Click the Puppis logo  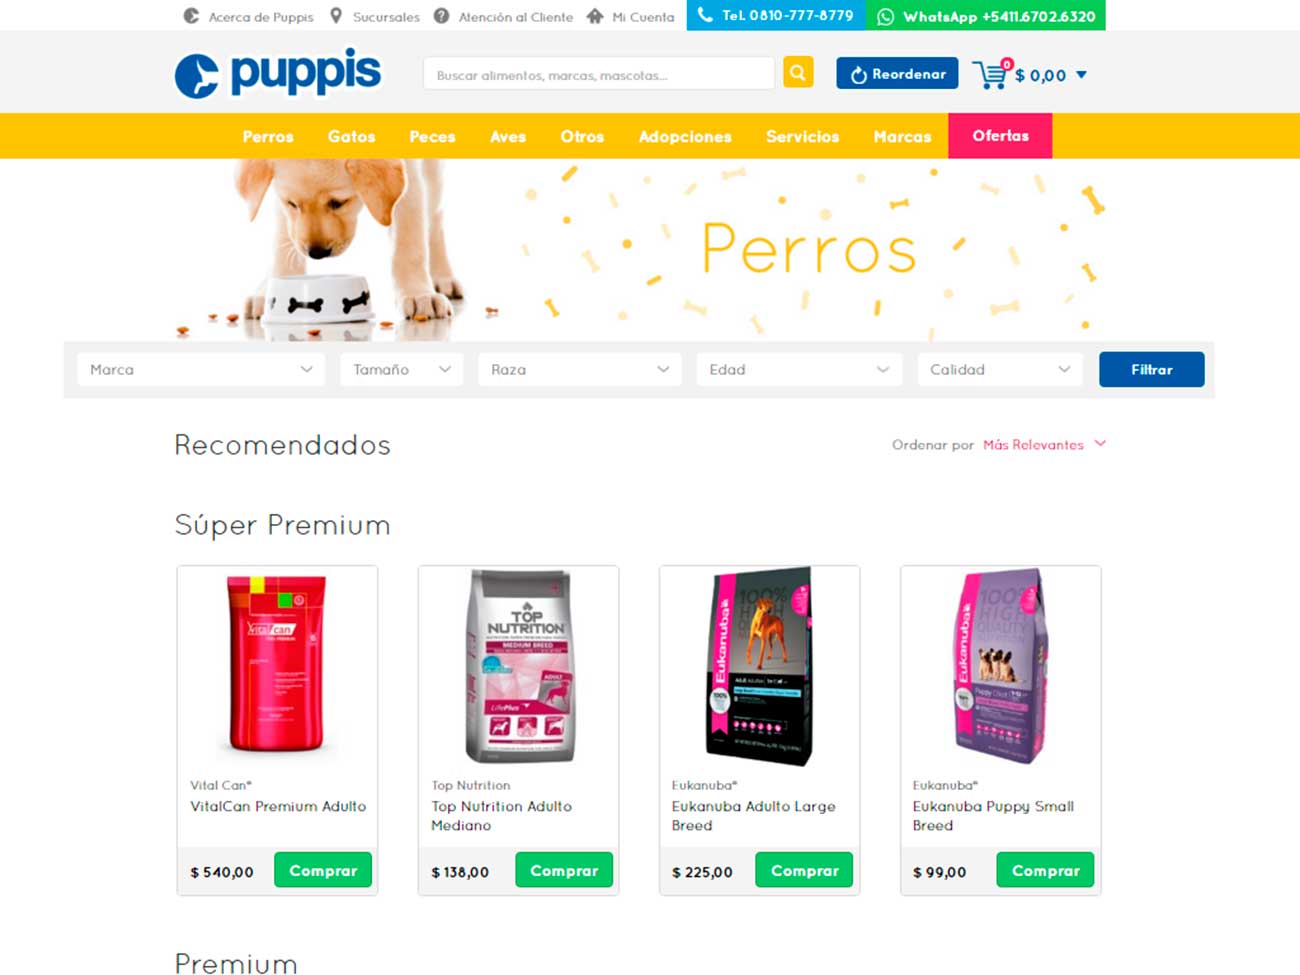click(278, 73)
